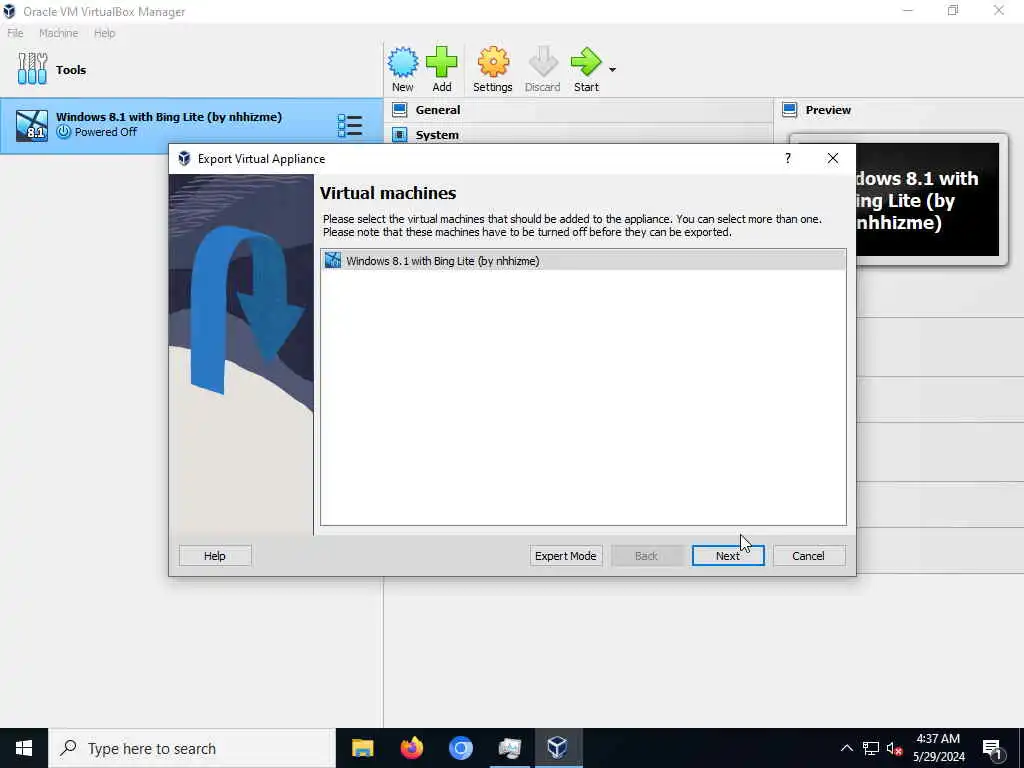Click the muted volume tray icon
The width and height of the screenshot is (1024, 768).
pos(894,748)
